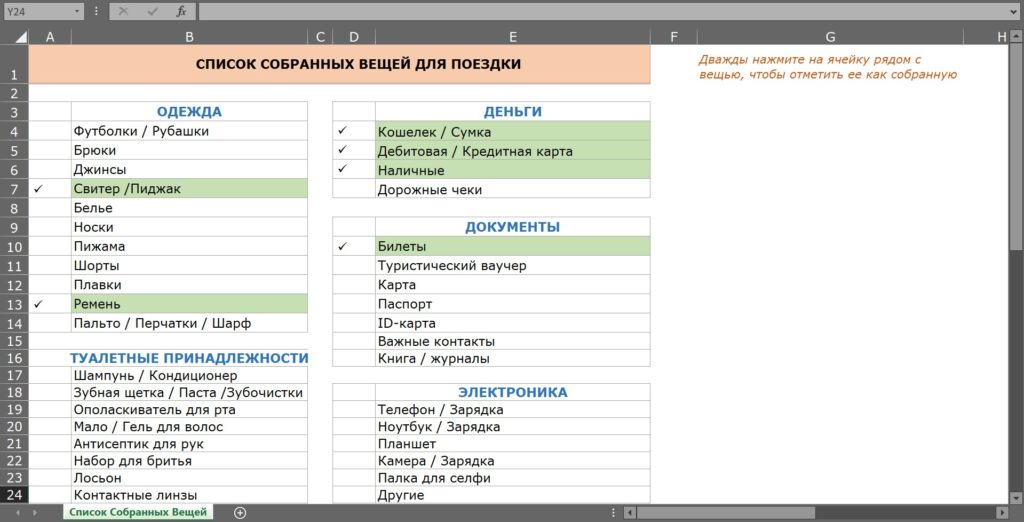Select the ОДЕЖДА header cell
Viewport: 1024px width, 522px height.
189,112
